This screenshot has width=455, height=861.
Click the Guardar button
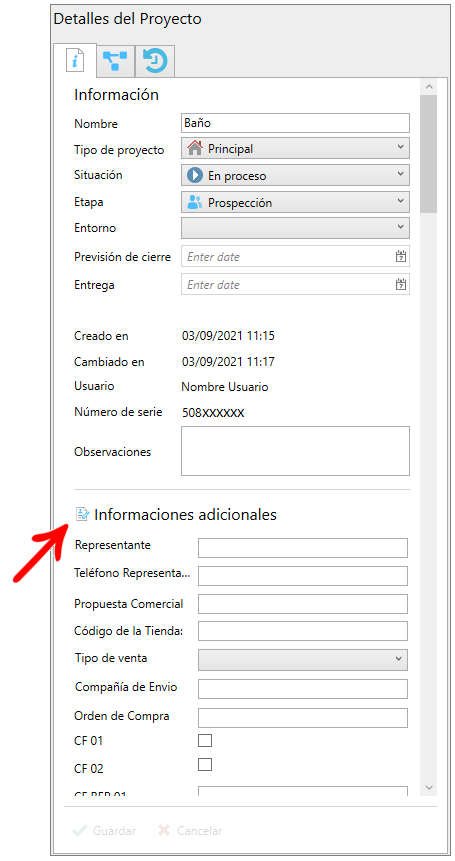[x=104, y=831]
